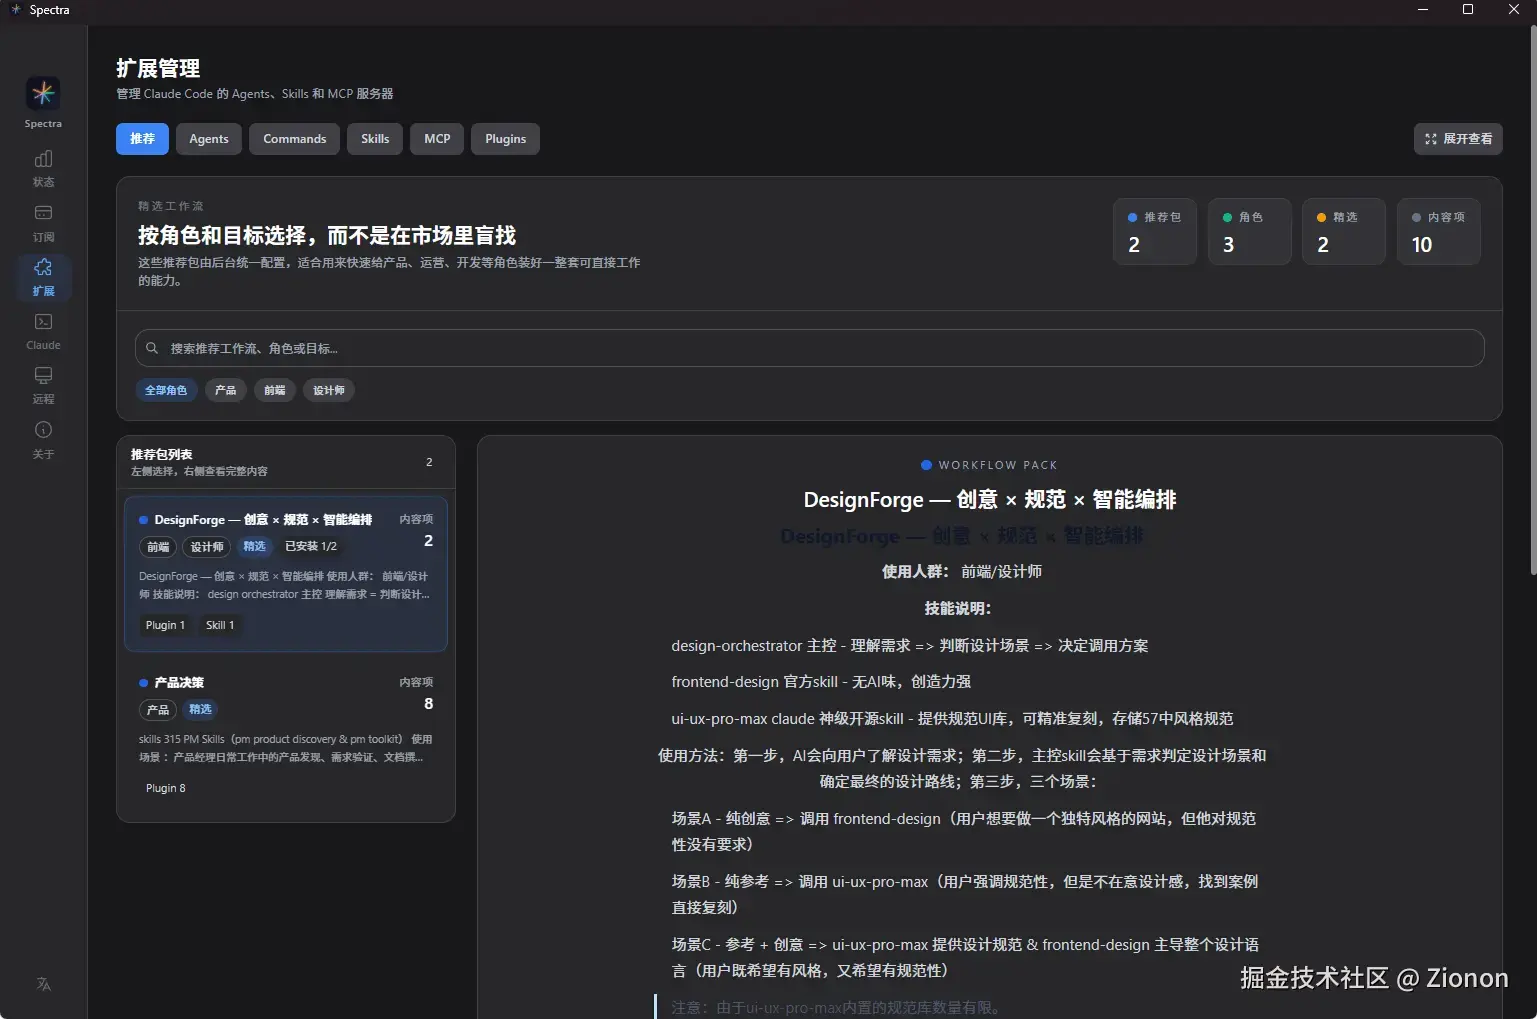Click the 产品 tag on 产品决策 card
This screenshot has width=1537, height=1019.
tap(158, 710)
